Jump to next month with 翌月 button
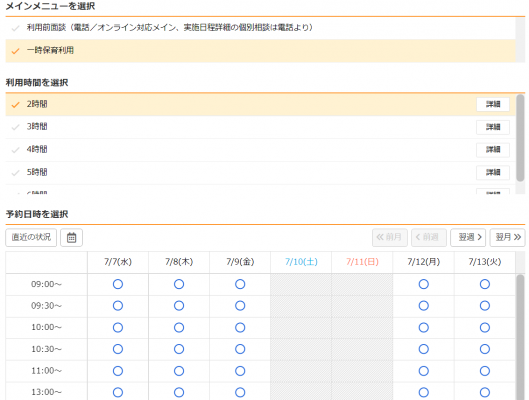Screen dimensions: 529x400 pos(508,237)
